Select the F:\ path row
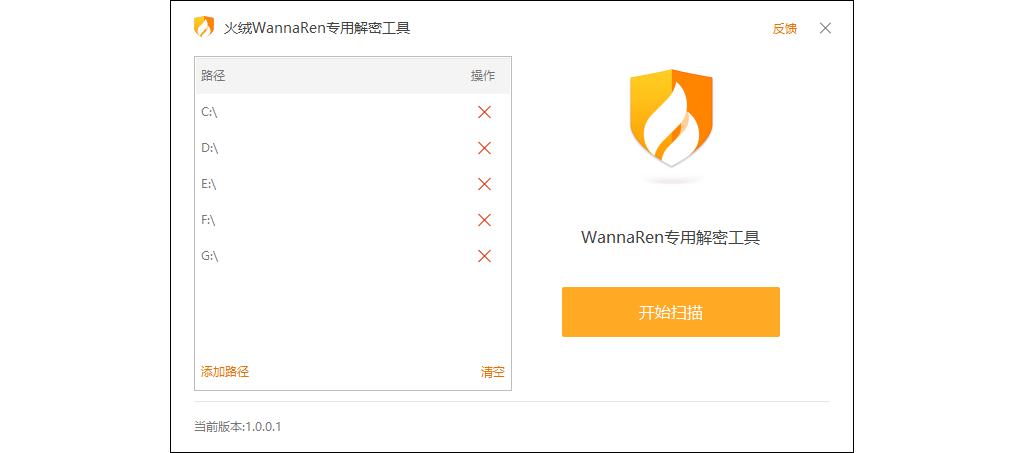 coord(353,220)
